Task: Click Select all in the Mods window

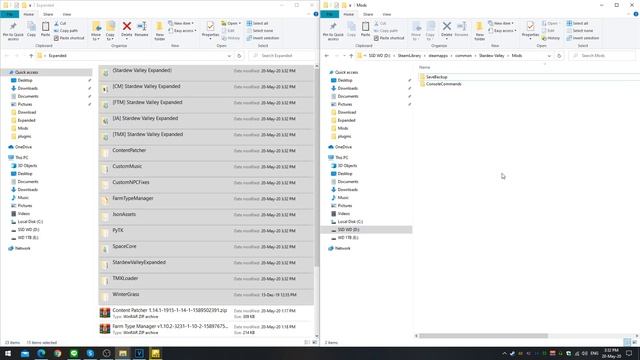Action: [x=578, y=23]
